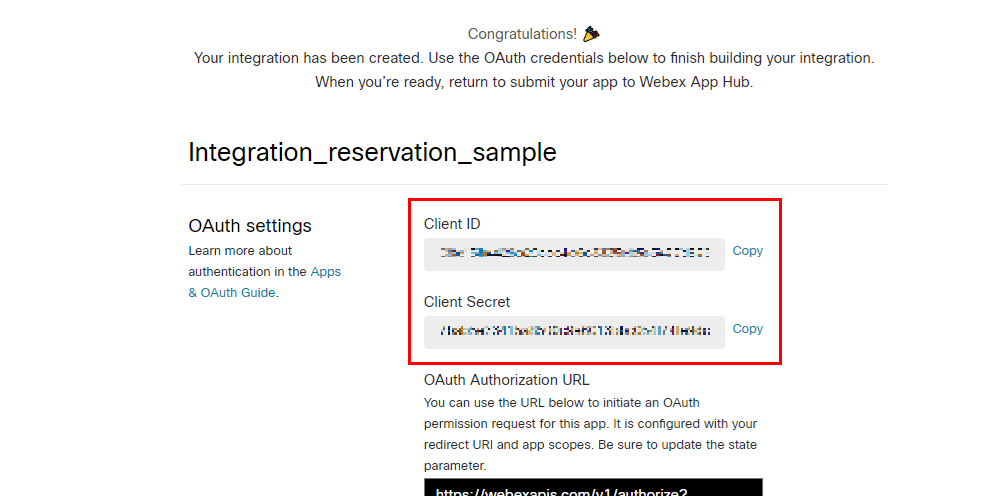Screen dimensions: 981x496
Task: Click the OAuth permission request description paragraph
Action: point(590,423)
